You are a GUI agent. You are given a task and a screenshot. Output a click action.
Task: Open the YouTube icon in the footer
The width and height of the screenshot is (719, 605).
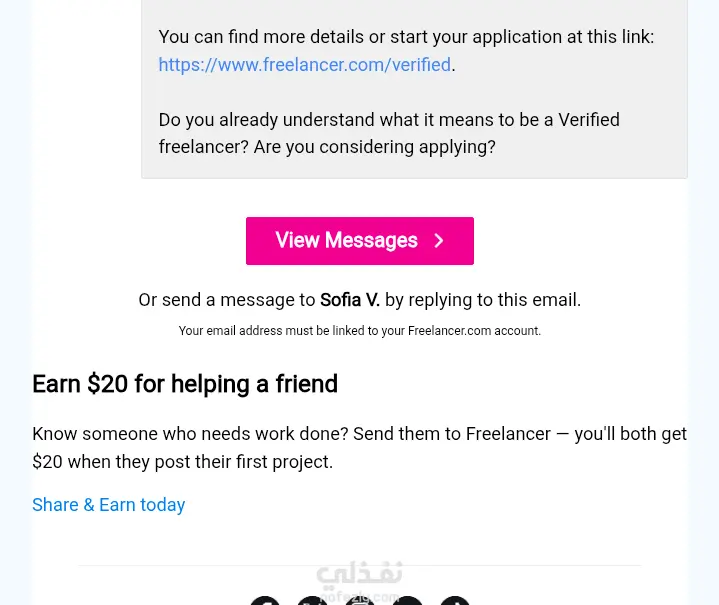point(408,602)
